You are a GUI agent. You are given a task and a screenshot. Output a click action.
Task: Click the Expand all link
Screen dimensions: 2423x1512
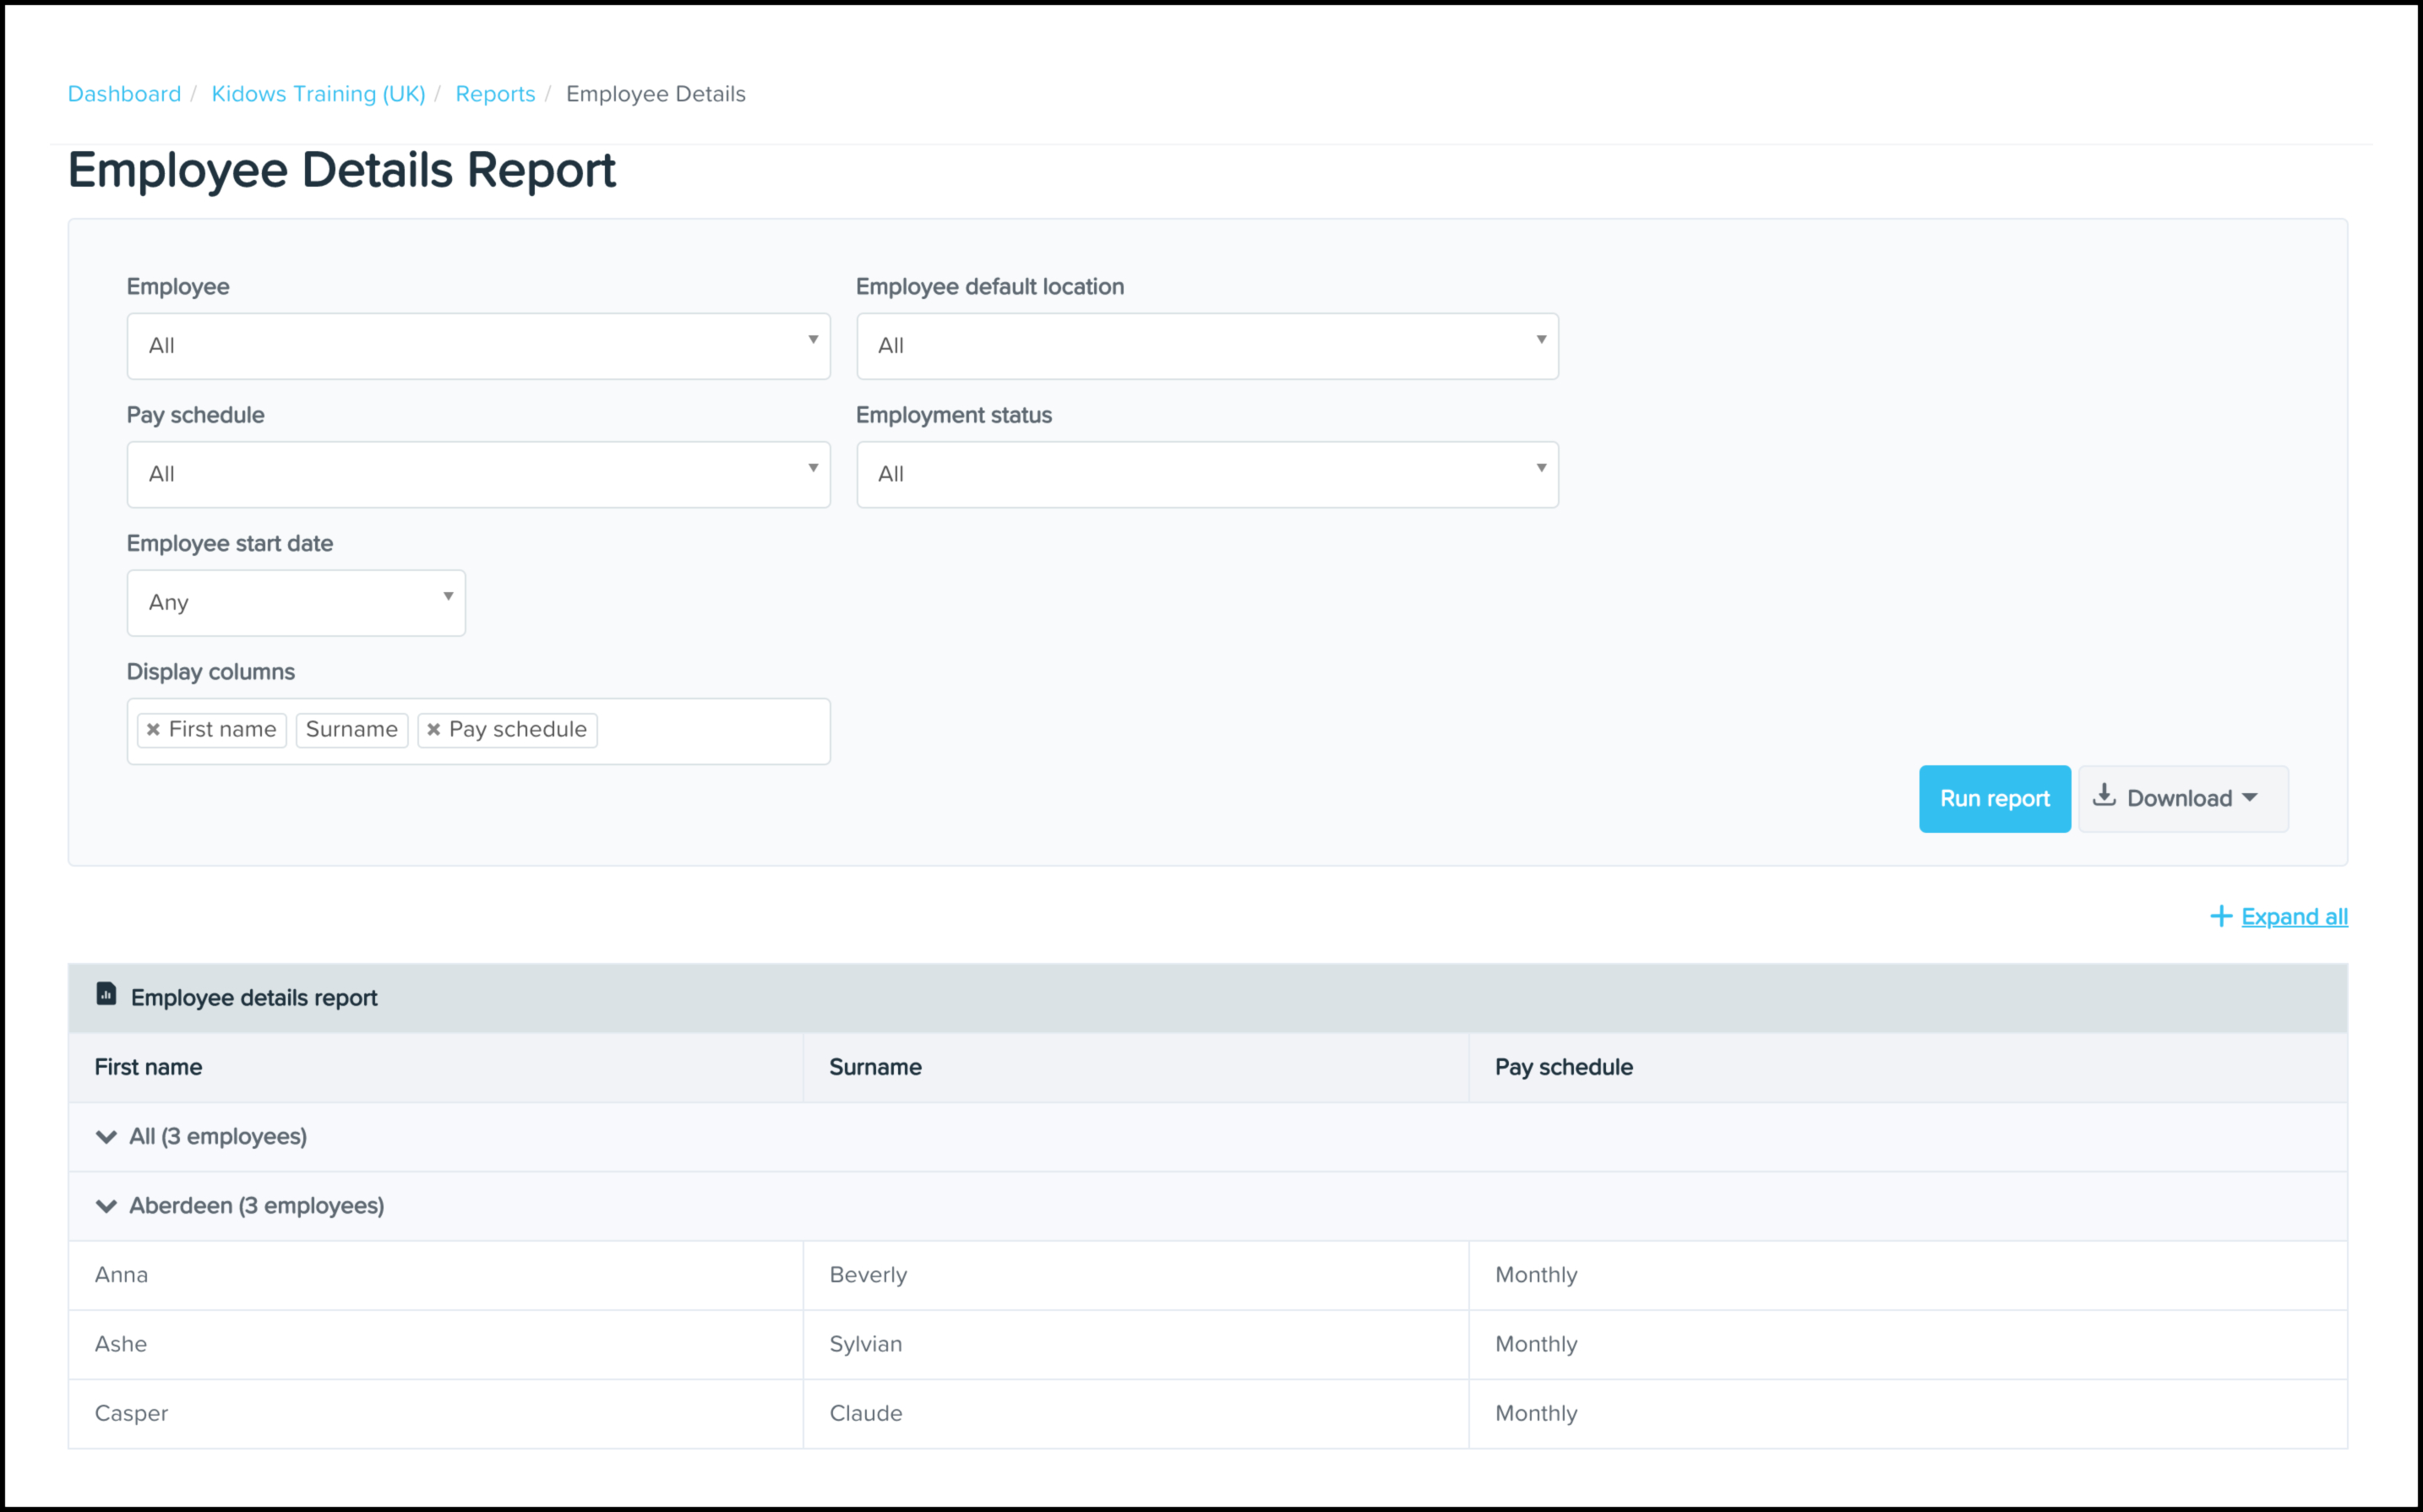click(x=2294, y=917)
